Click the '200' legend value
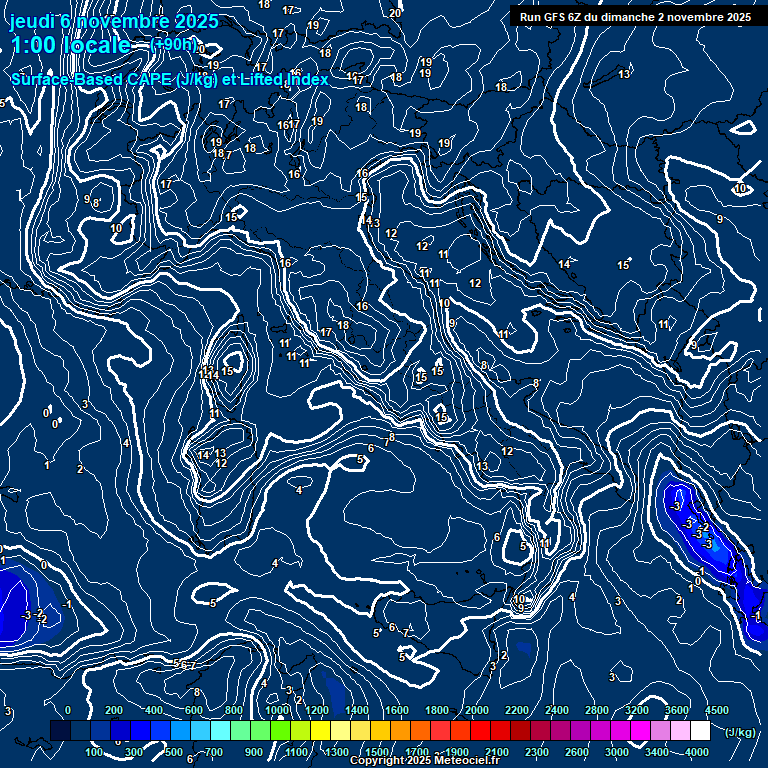 tap(114, 710)
